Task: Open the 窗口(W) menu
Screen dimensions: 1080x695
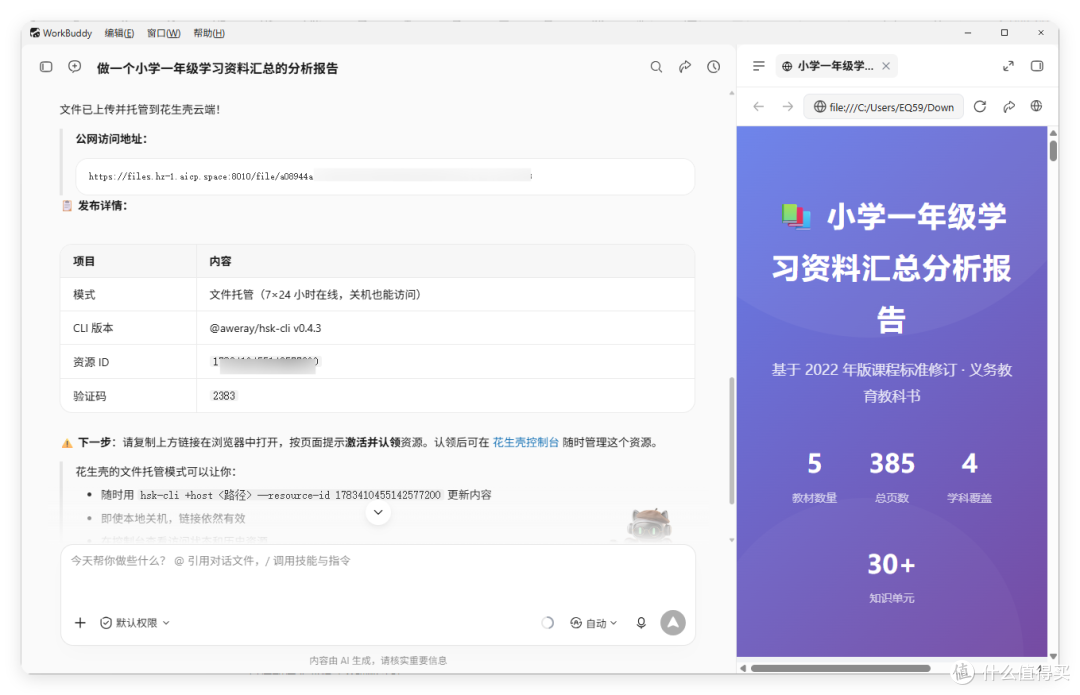Action: [x=164, y=33]
